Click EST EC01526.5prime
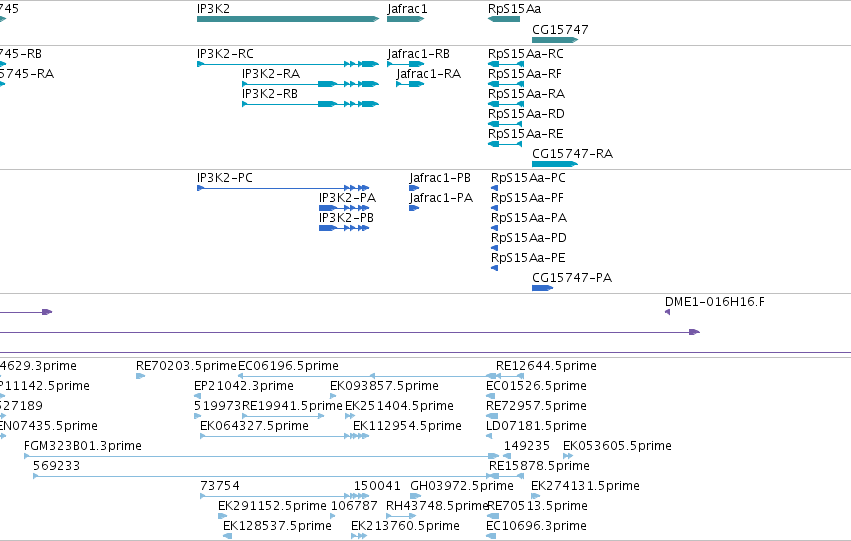The image size is (851, 541). tap(491, 396)
